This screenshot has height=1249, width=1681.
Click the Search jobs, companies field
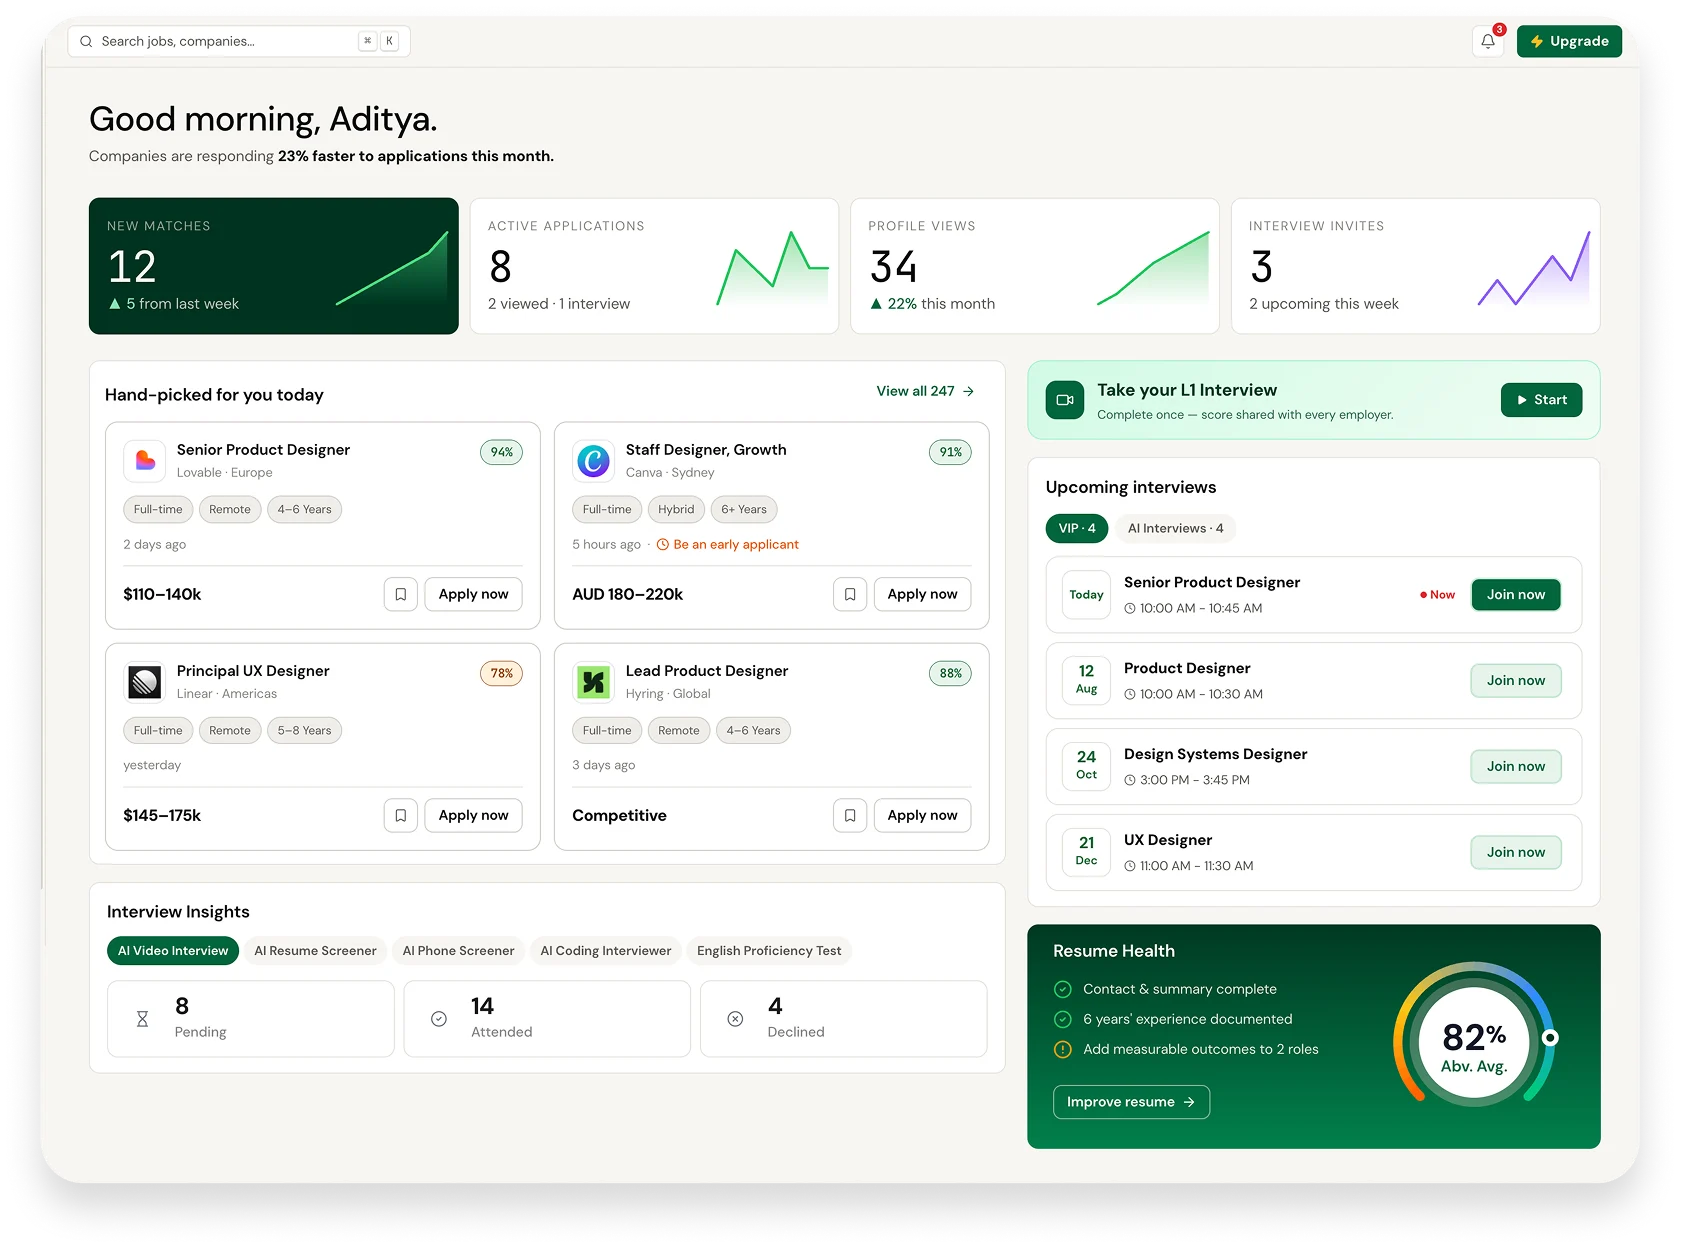click(x=239, y=41)
